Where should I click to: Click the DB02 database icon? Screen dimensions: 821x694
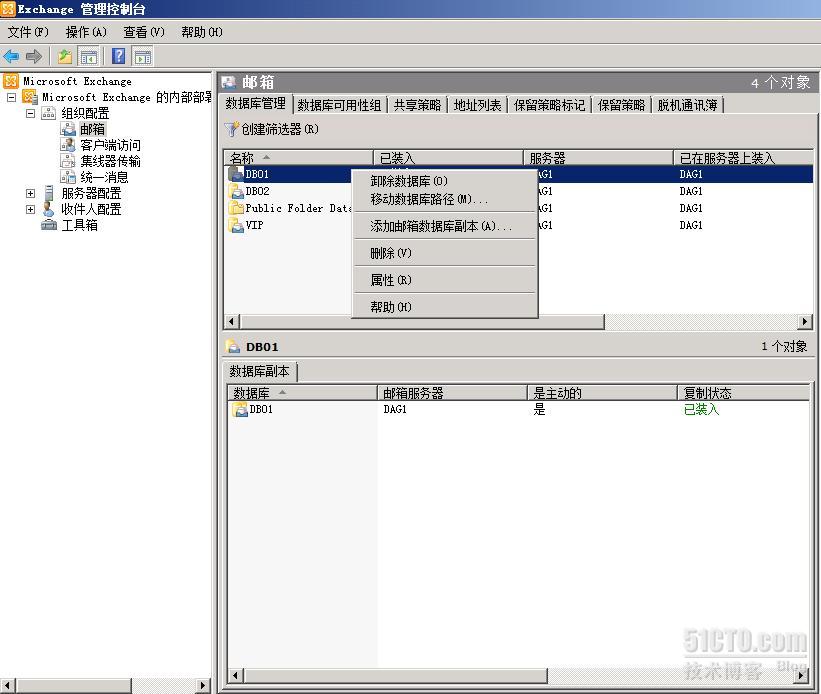(236, 191)
